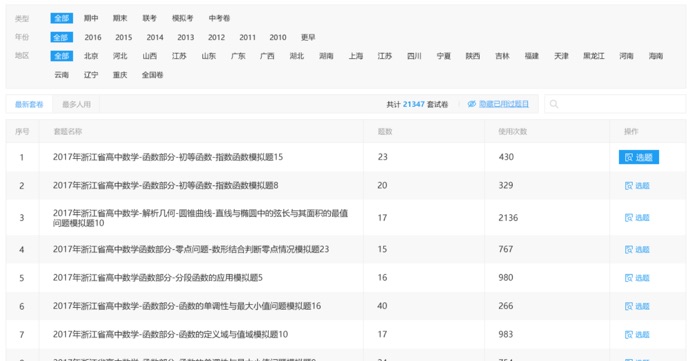Filter region by 重庆
Screen dimensions: 692x361
click(120, 75)
